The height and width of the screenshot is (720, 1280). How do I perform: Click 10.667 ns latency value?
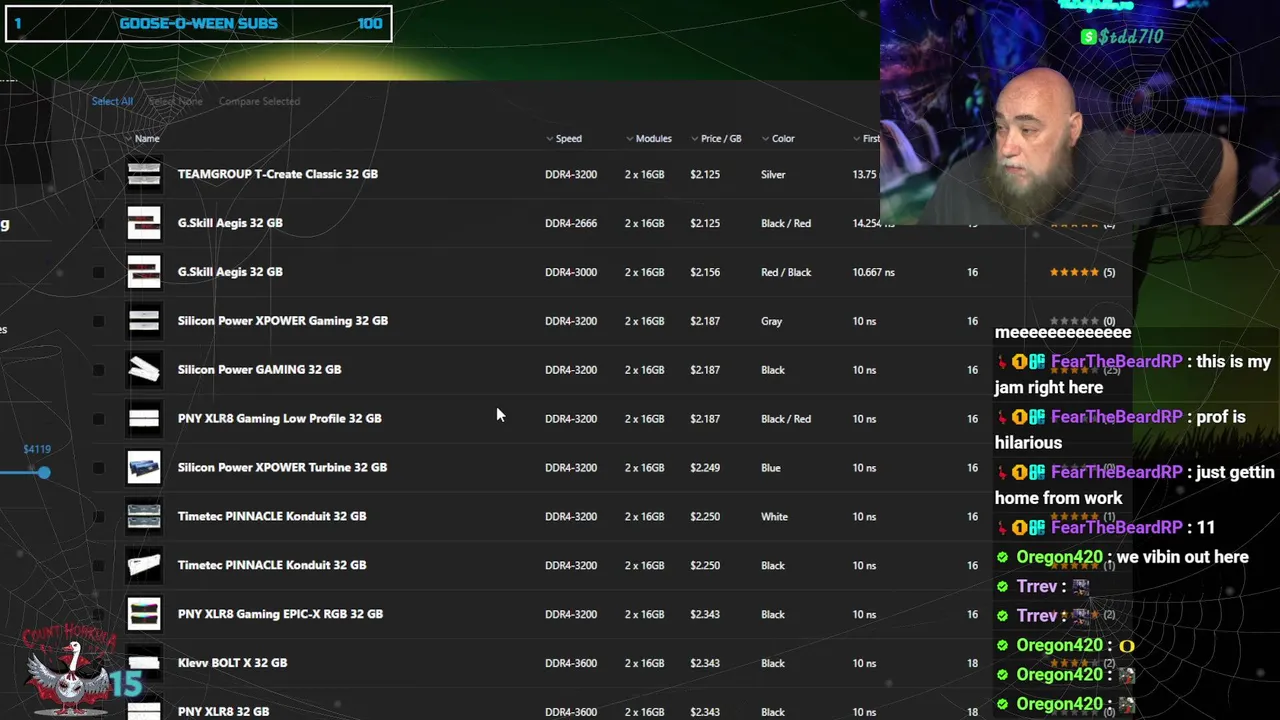[x=874, y=272]
